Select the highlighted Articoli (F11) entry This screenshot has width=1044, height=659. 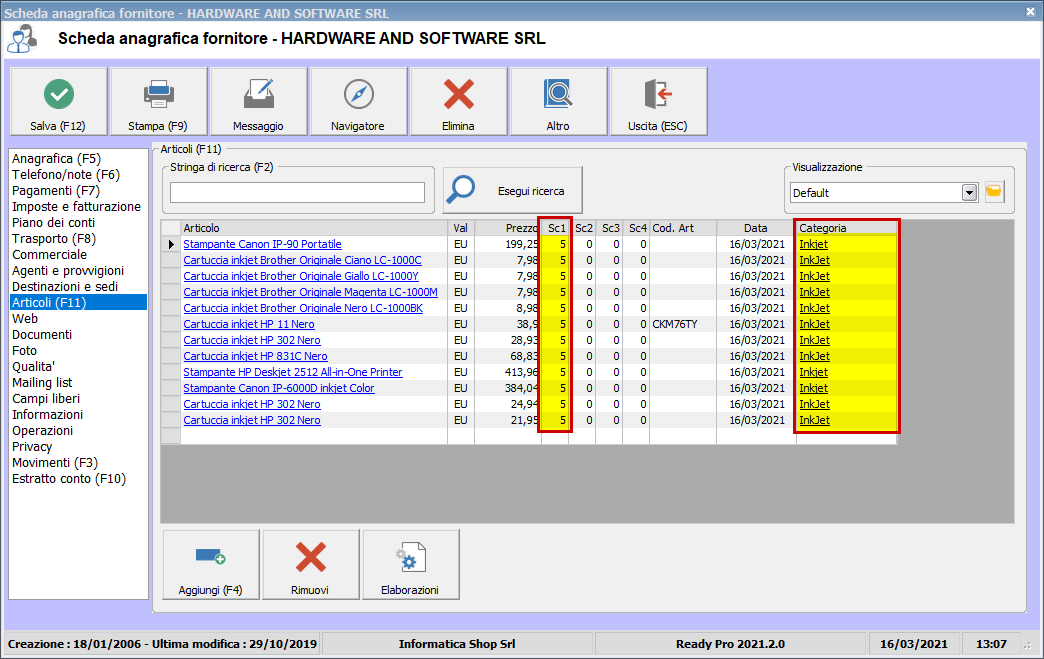[x=79, y=302]
